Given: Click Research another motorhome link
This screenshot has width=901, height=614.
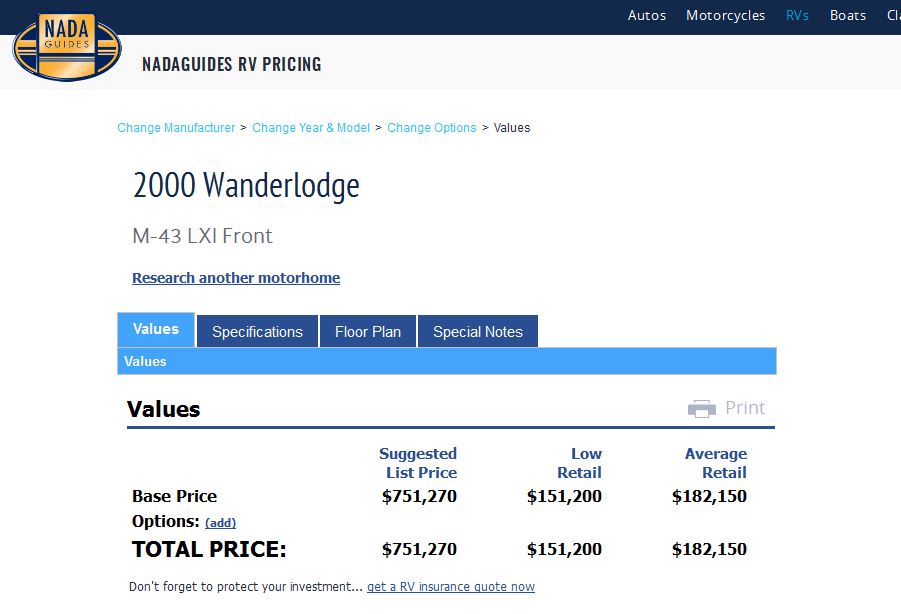Looking at the screenshot, I should [236, 278].
